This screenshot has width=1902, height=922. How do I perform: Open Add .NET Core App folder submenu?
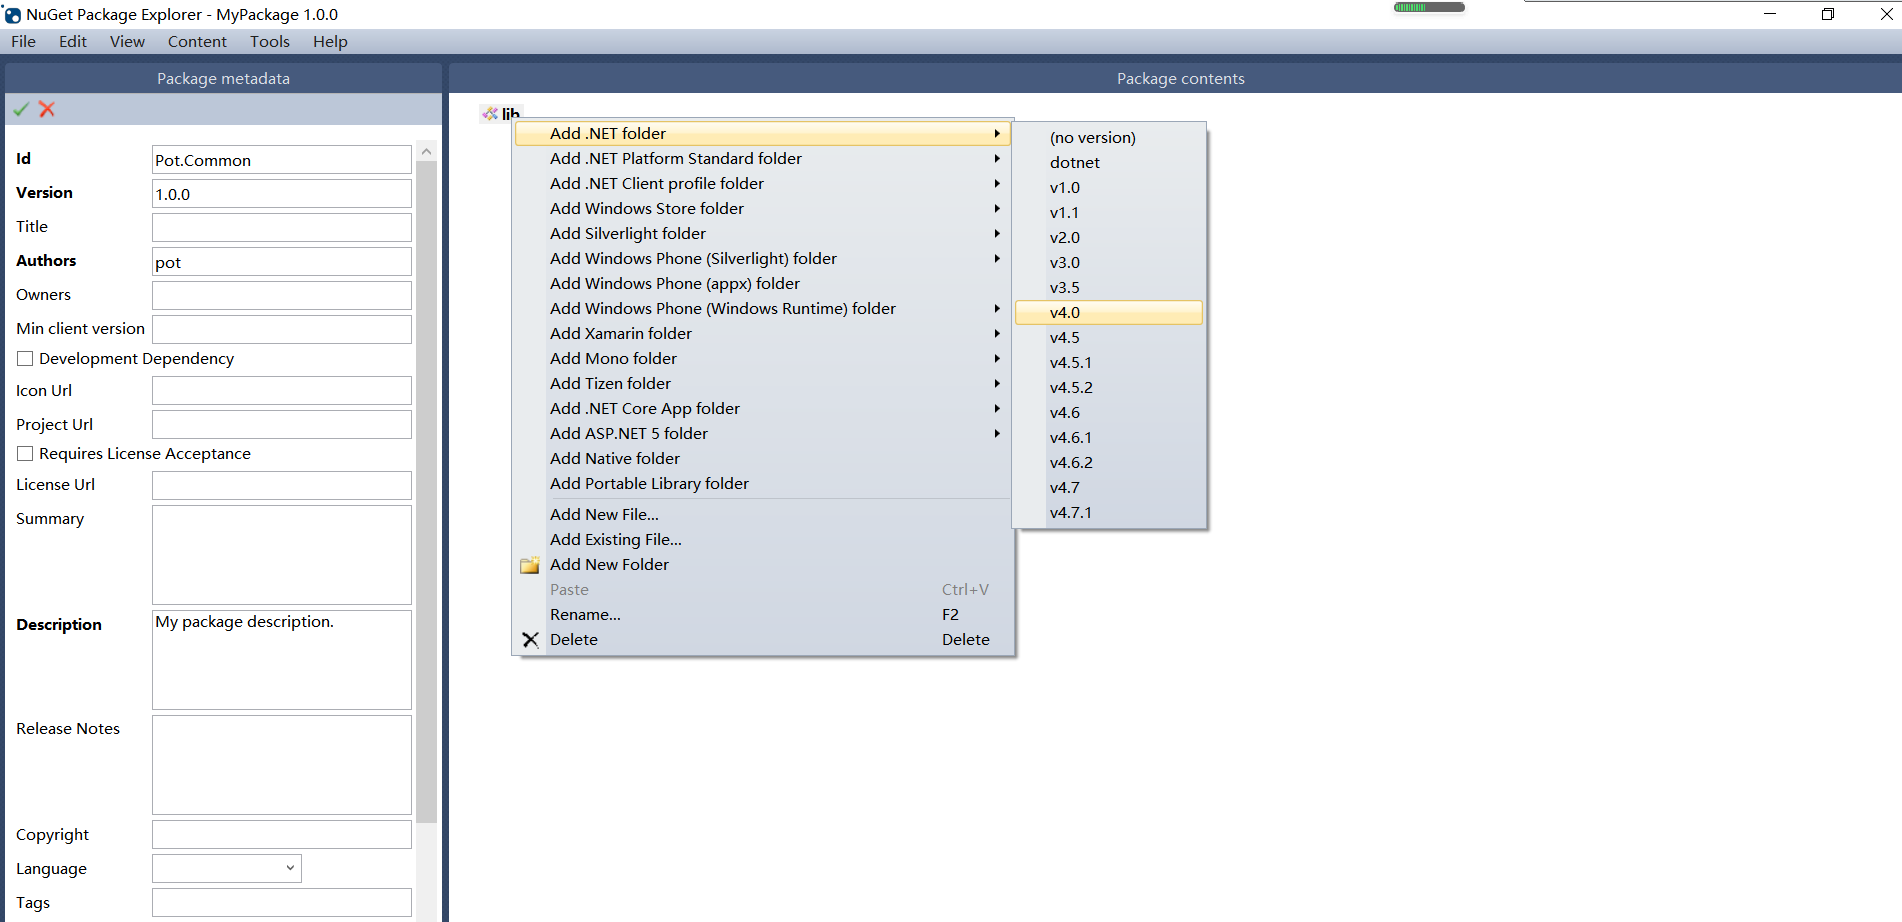tap(763, 409)
